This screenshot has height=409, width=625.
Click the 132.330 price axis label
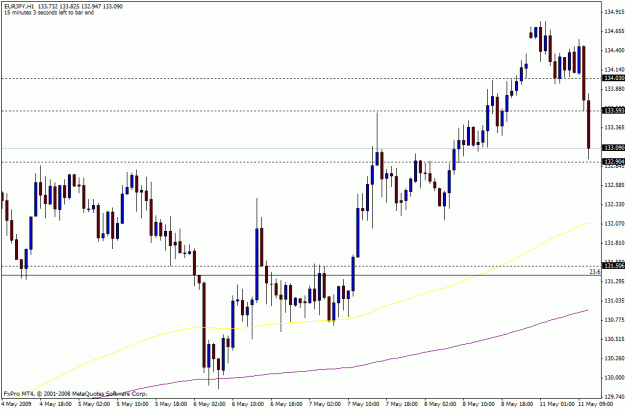point(614,204)
